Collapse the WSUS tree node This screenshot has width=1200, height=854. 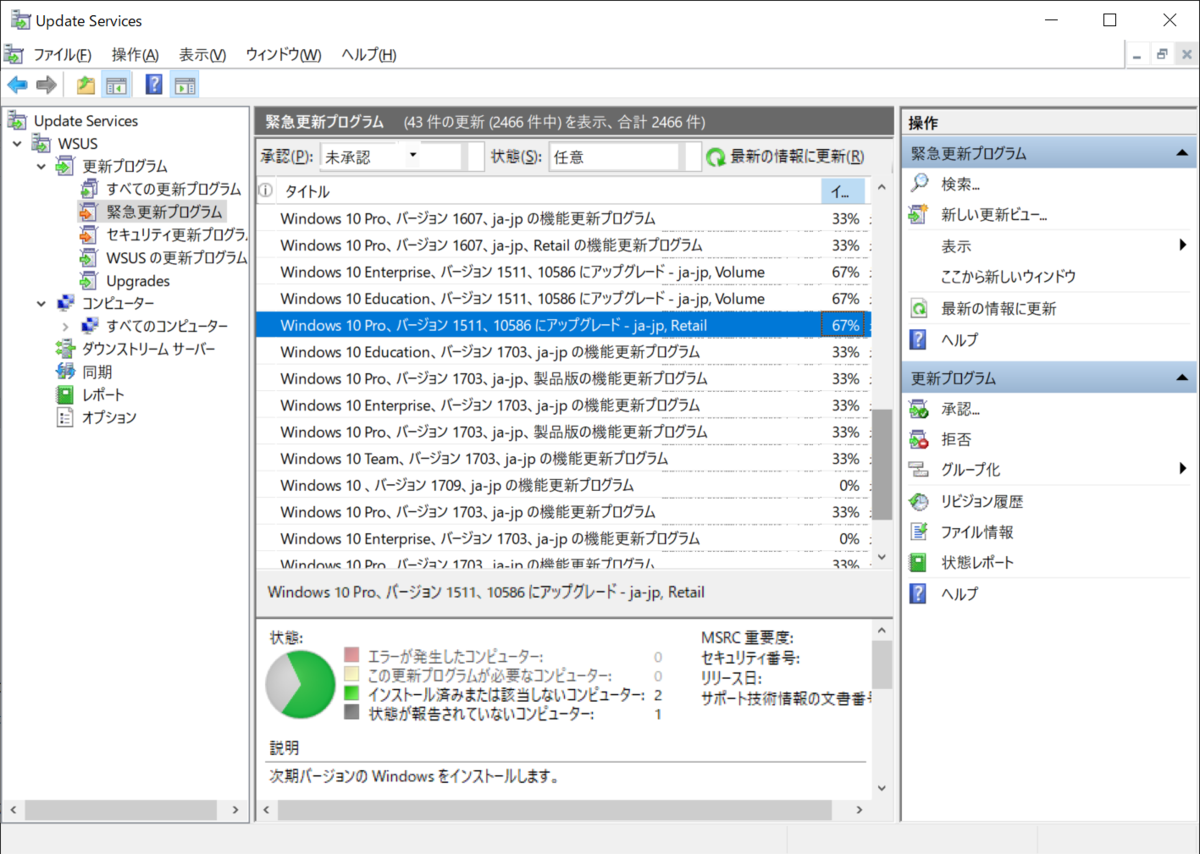click(x=18, y=144)
